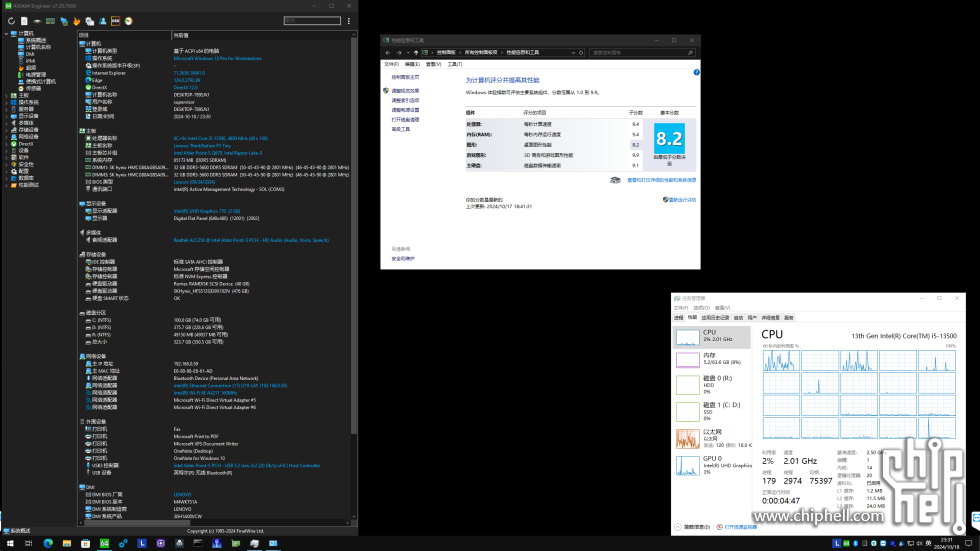The image size is (980, 551).
Task: Expand the 存储设备 storage tree node
Action: (6, 130)
